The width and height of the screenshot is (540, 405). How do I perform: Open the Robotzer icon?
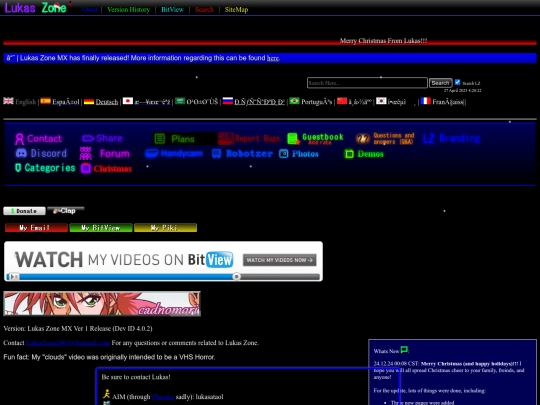(x=216, y=154)
